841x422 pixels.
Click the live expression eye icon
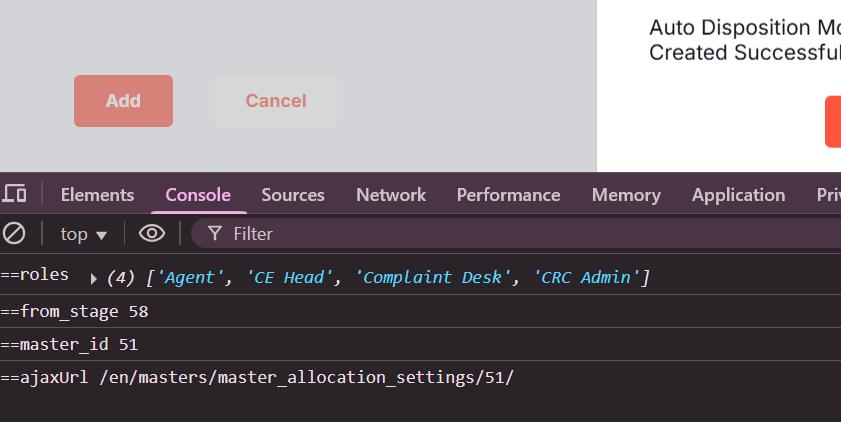[x=152, y=234]
